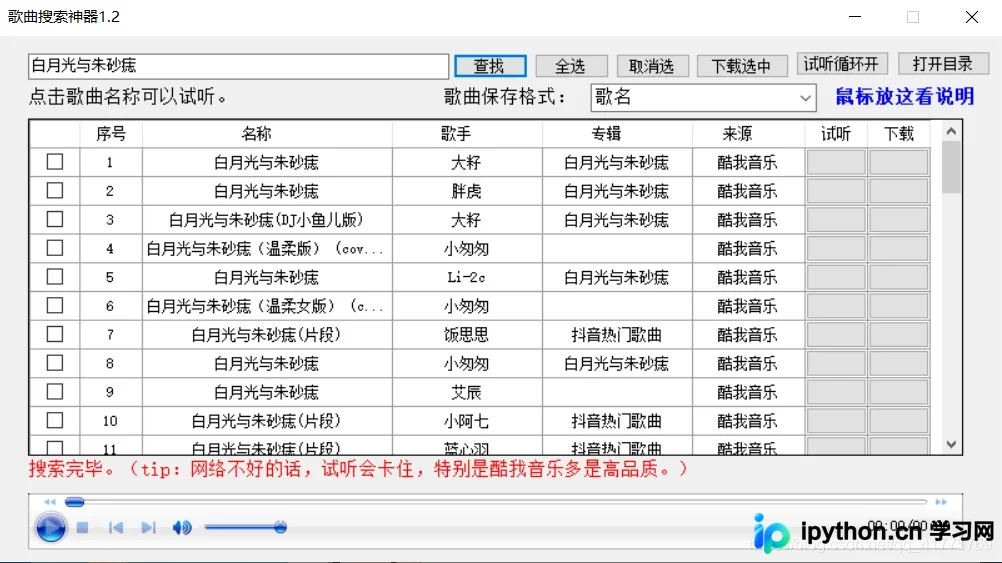Open the 歌曲保存格式 dropdown
The height and width of the screenshot is (563, 1002).
[703, 98]
